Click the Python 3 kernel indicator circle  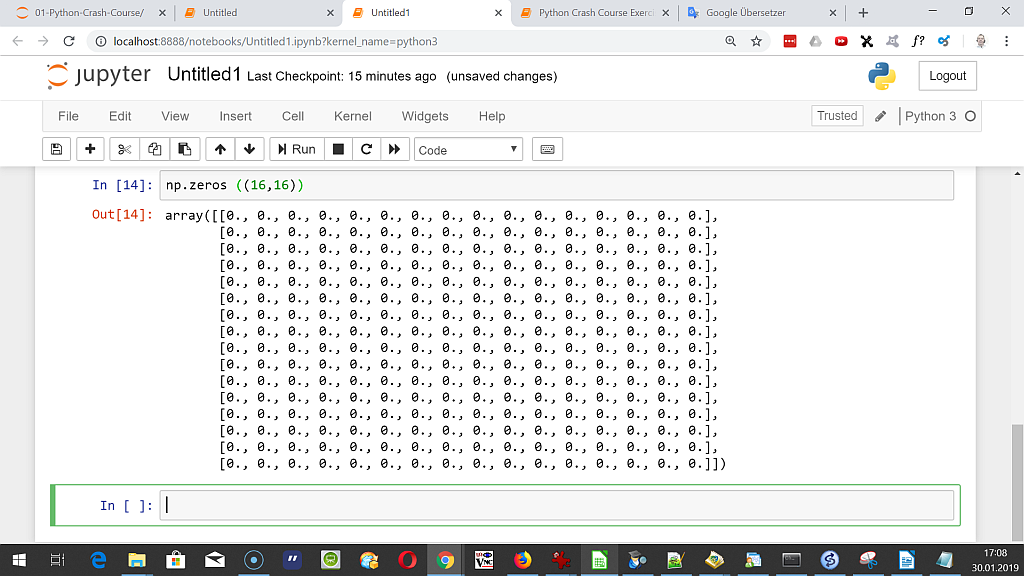[970, 116]
